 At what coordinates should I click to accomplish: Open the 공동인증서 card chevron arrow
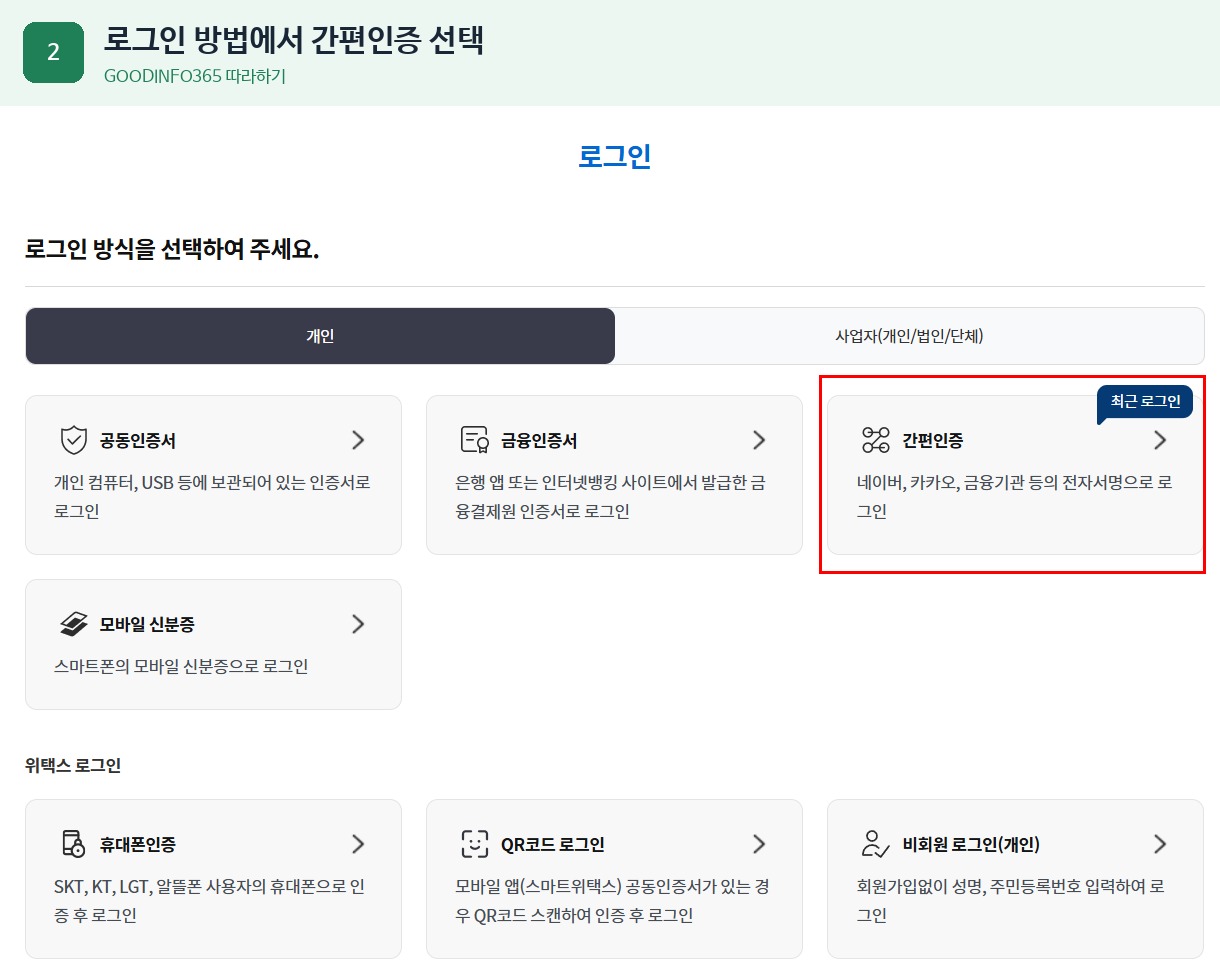[x=358, y=440]
